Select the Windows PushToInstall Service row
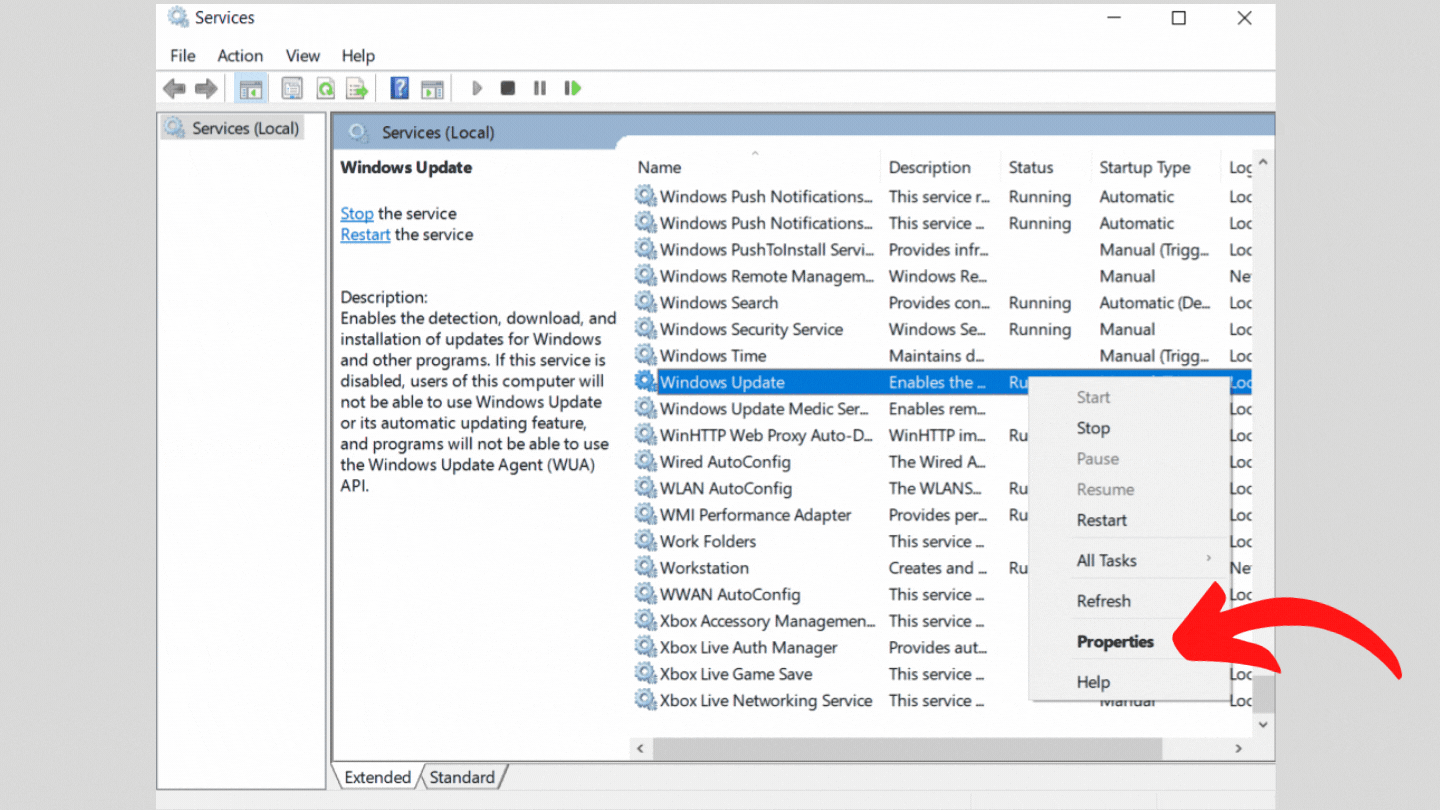 [x=941, y=249]
